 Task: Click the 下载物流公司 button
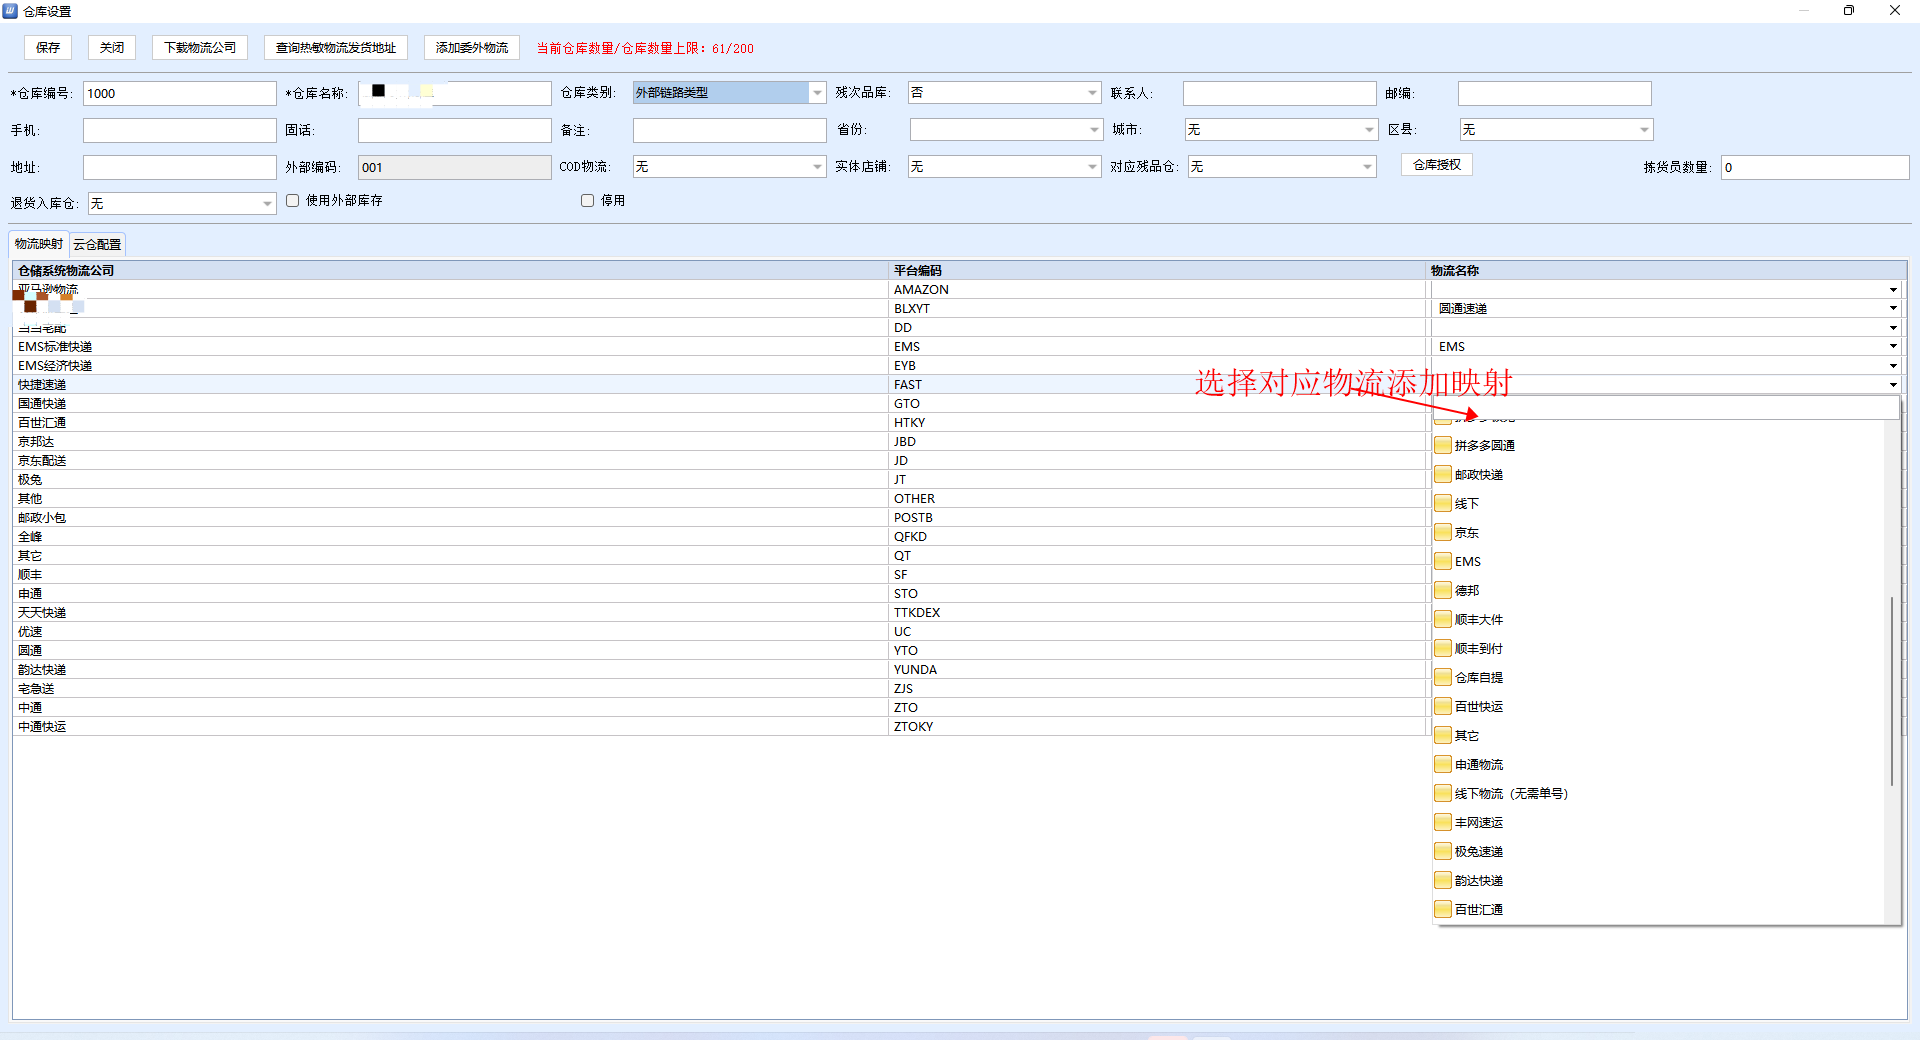coord(200,48)
